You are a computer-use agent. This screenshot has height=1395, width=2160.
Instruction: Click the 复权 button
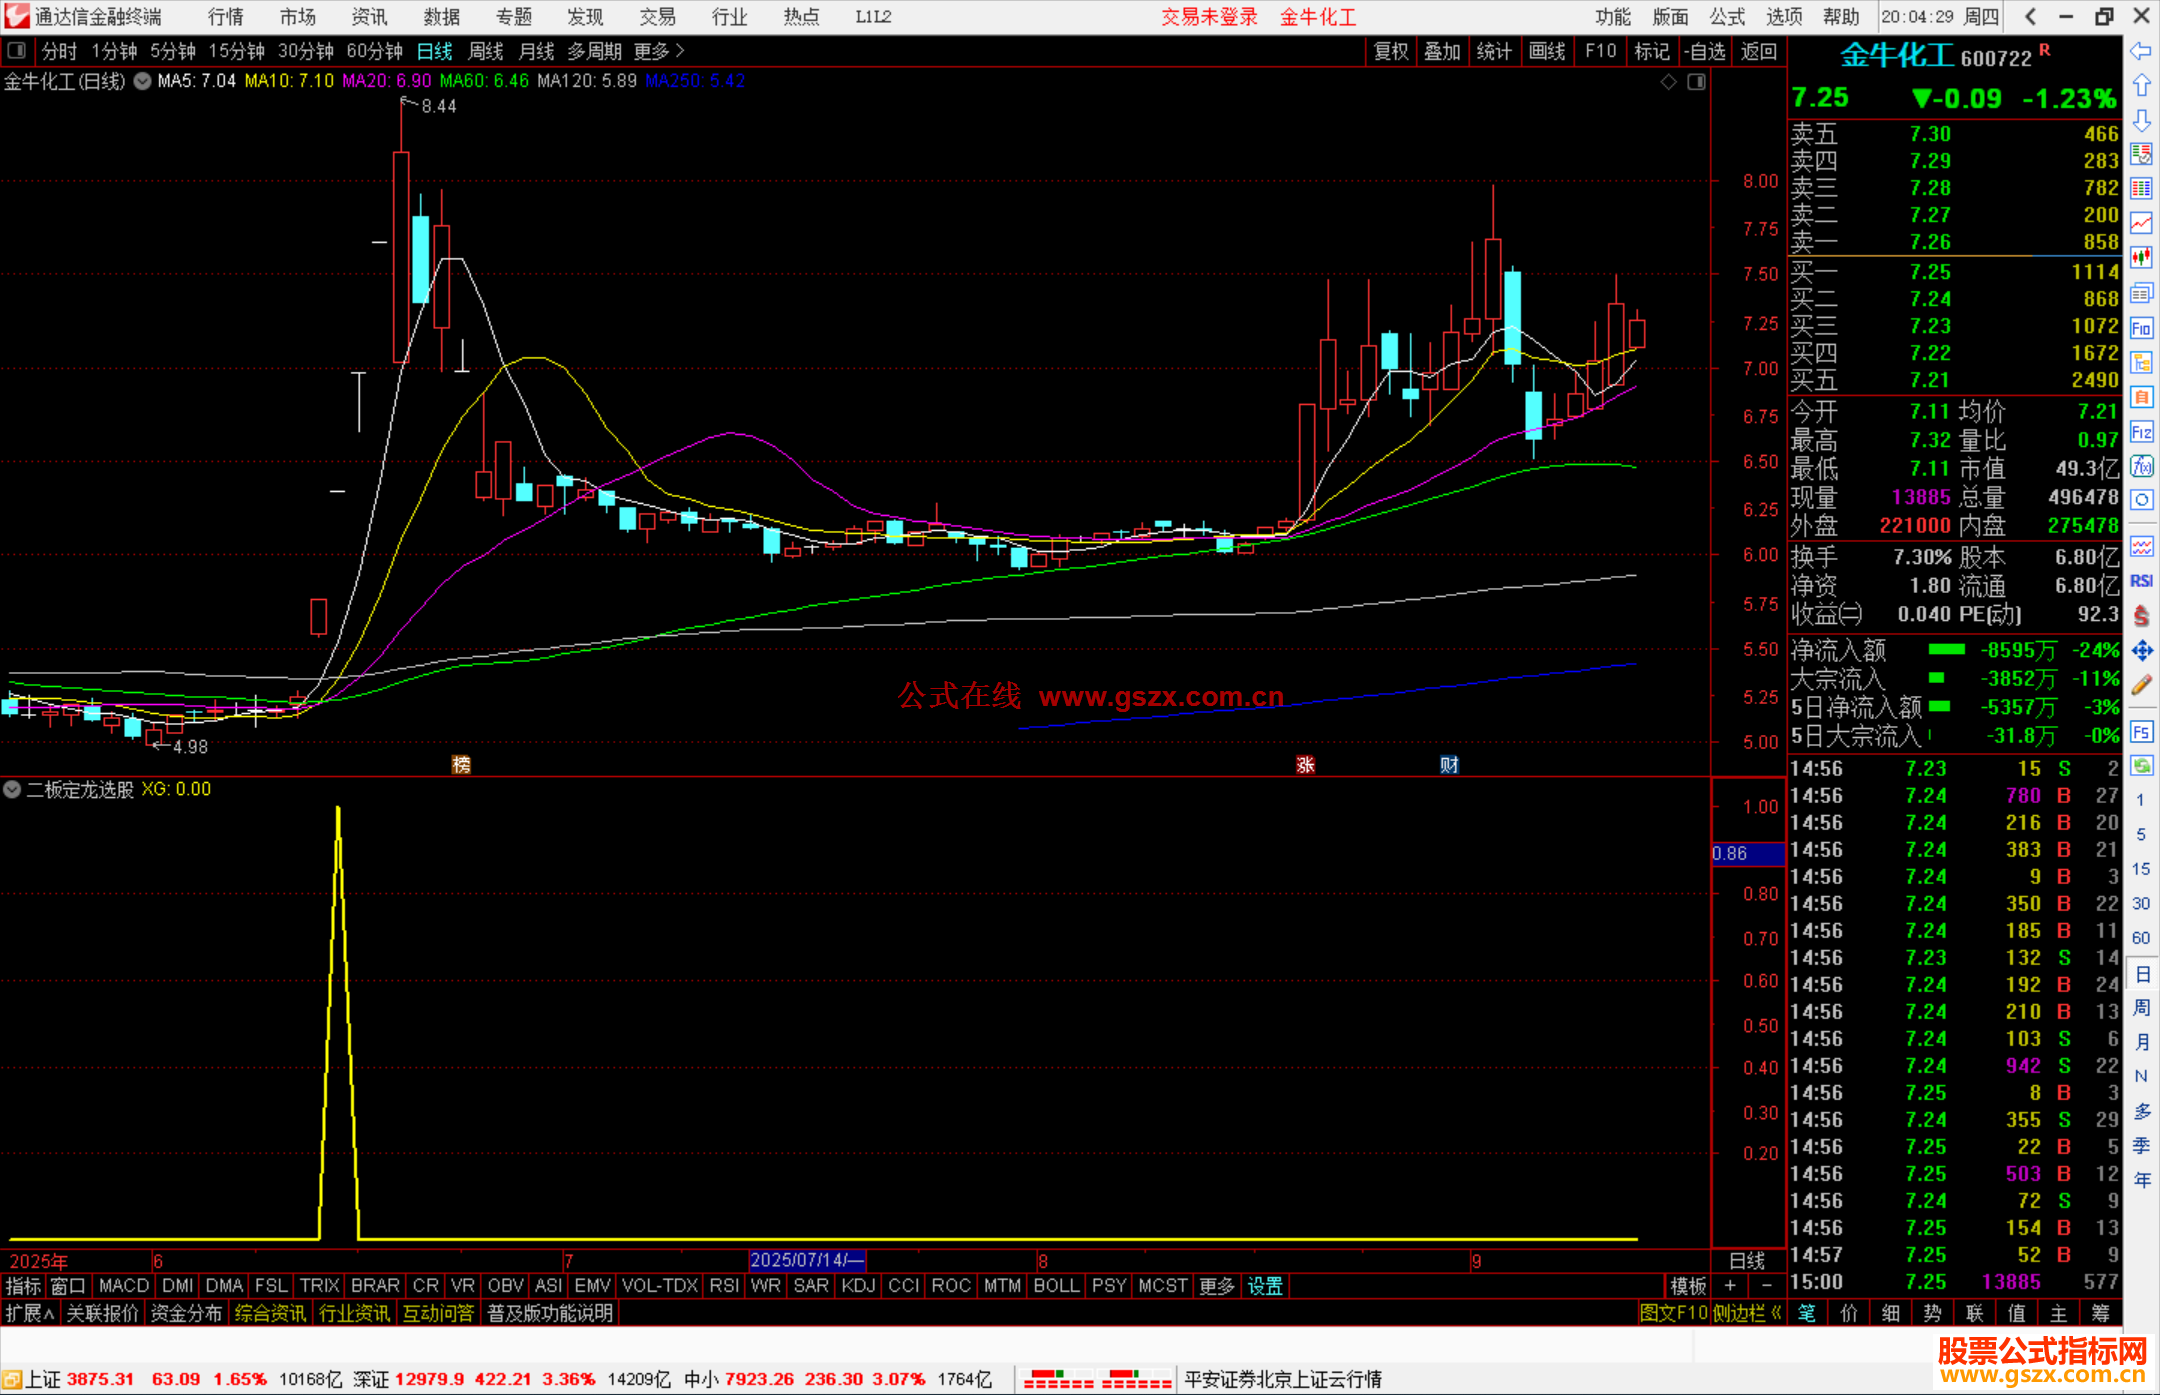[1391, 51]
